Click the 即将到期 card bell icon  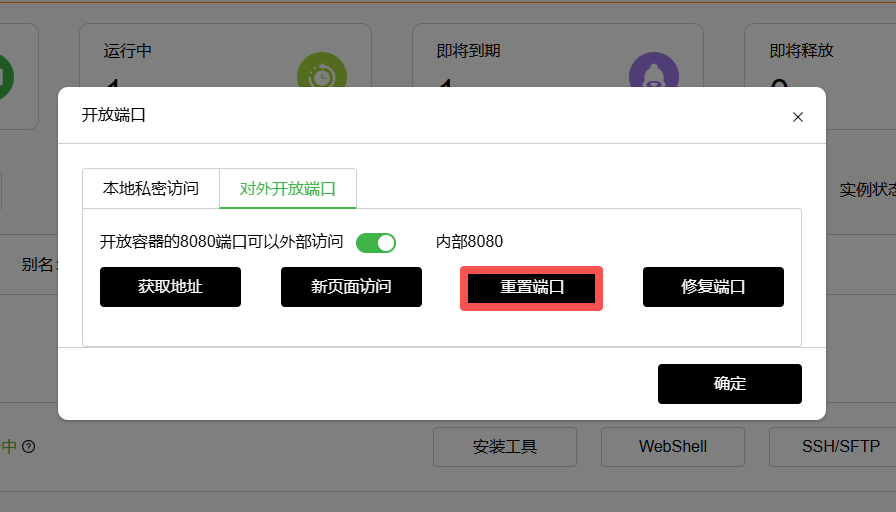tap(654, 70)
